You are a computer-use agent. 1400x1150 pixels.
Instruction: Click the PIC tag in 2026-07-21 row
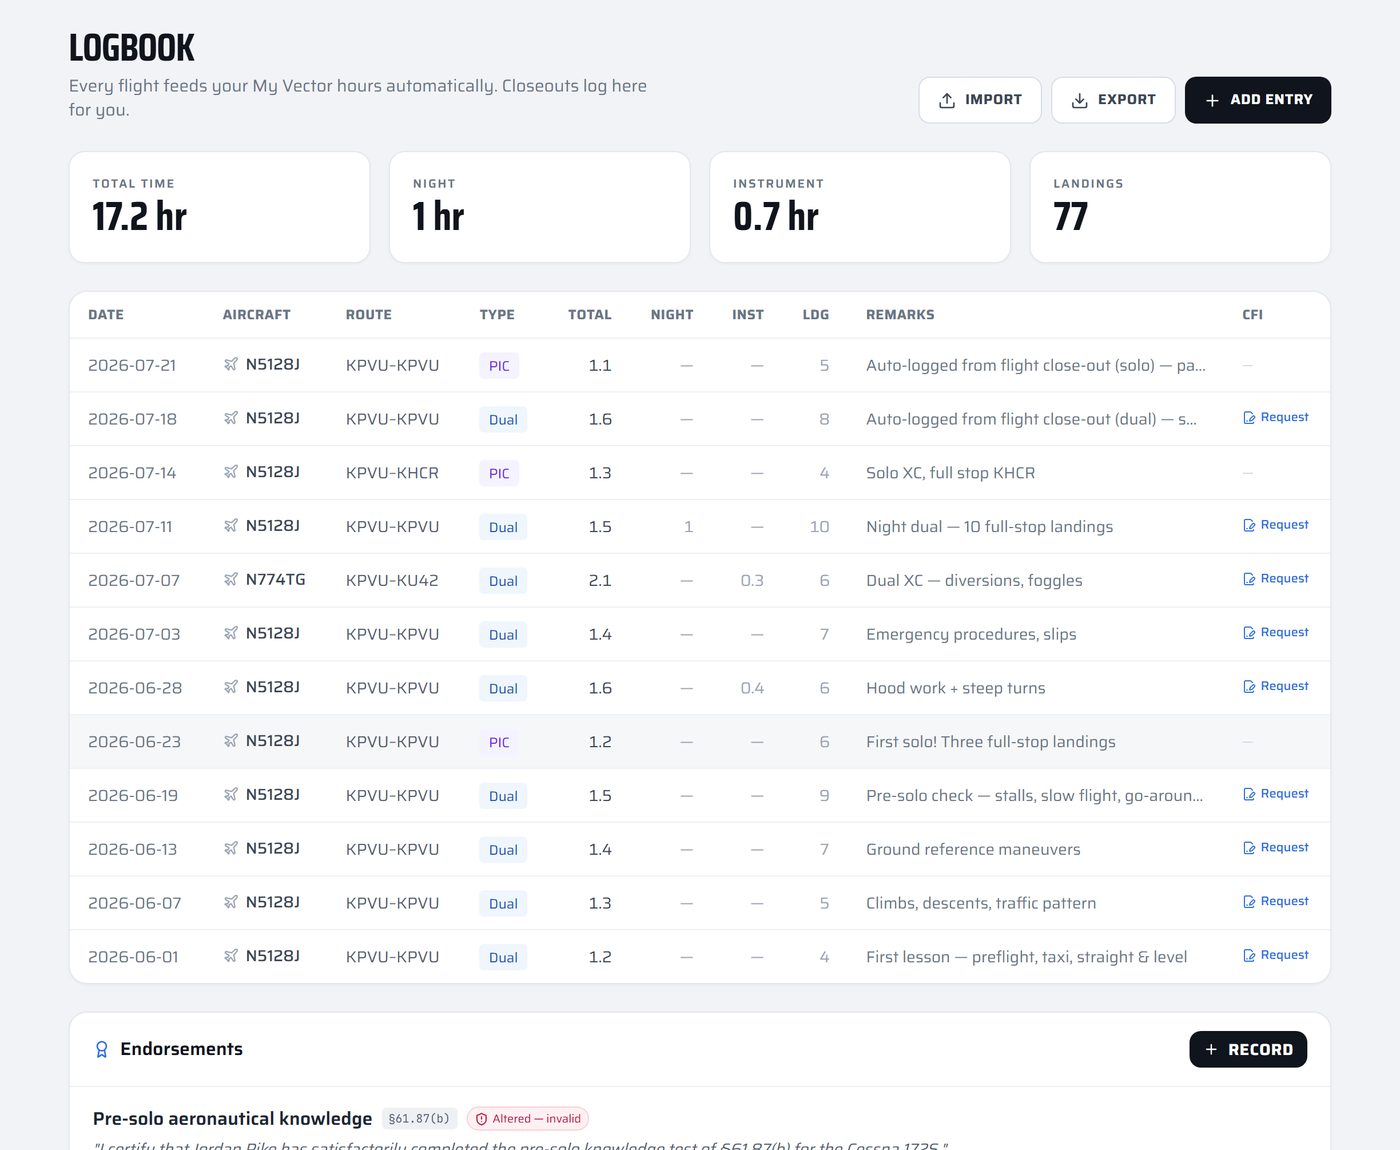499,366
